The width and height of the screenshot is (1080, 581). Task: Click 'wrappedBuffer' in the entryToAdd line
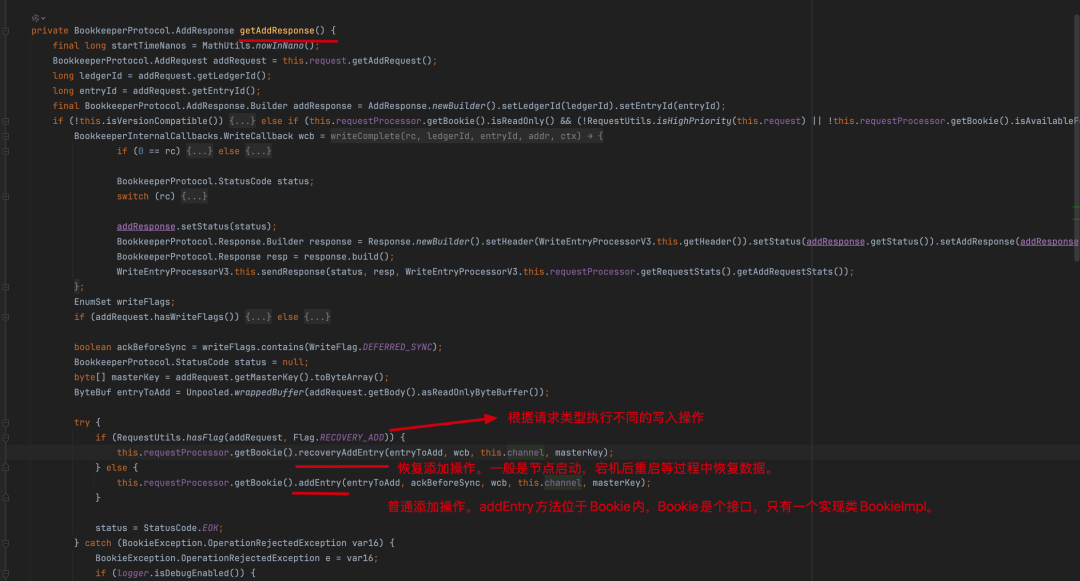[x=269, y=392]
